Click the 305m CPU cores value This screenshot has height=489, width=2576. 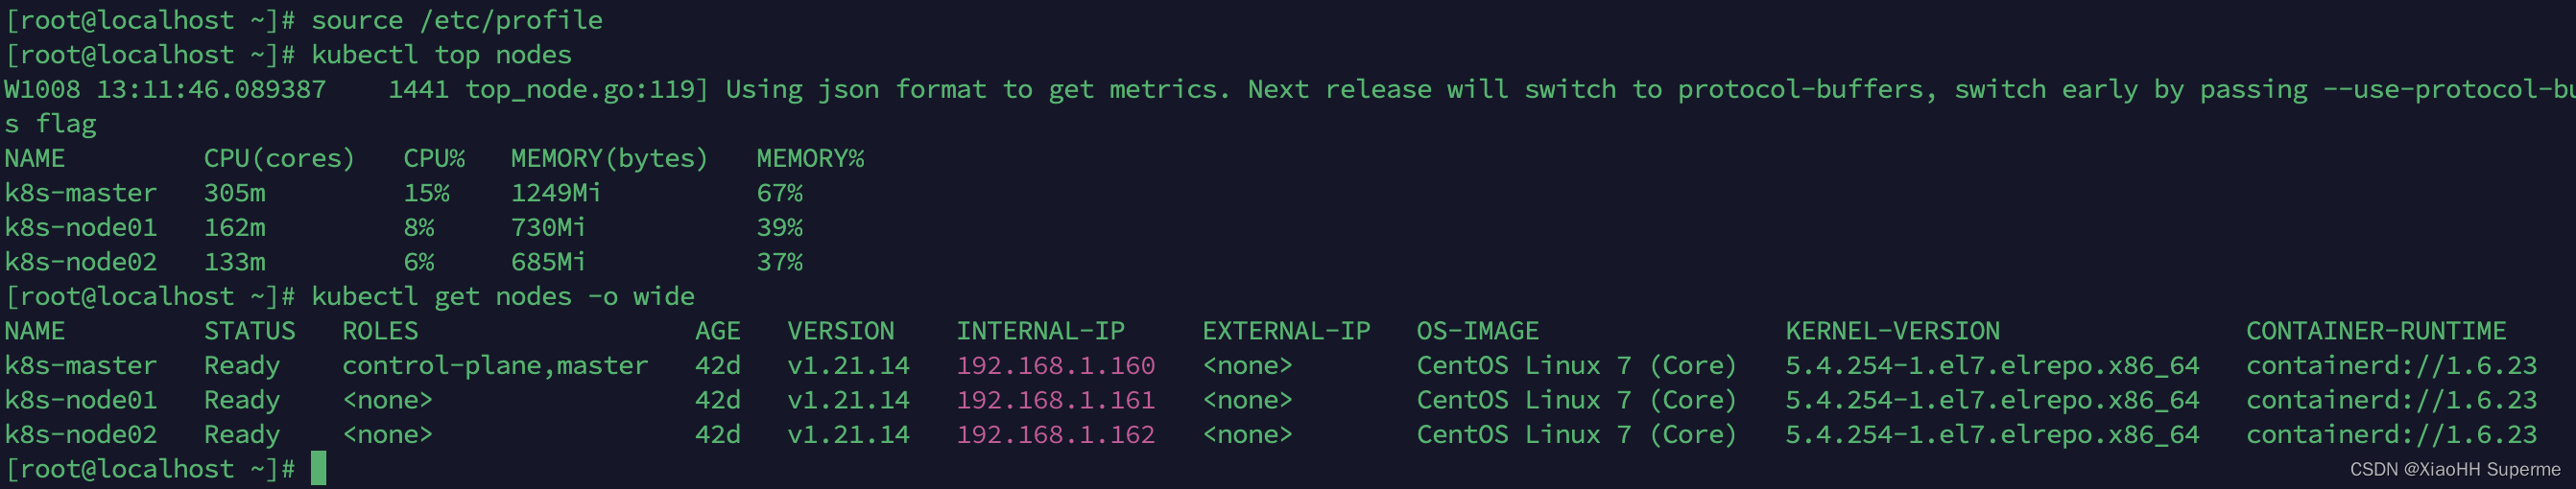(x=234, y=193)
